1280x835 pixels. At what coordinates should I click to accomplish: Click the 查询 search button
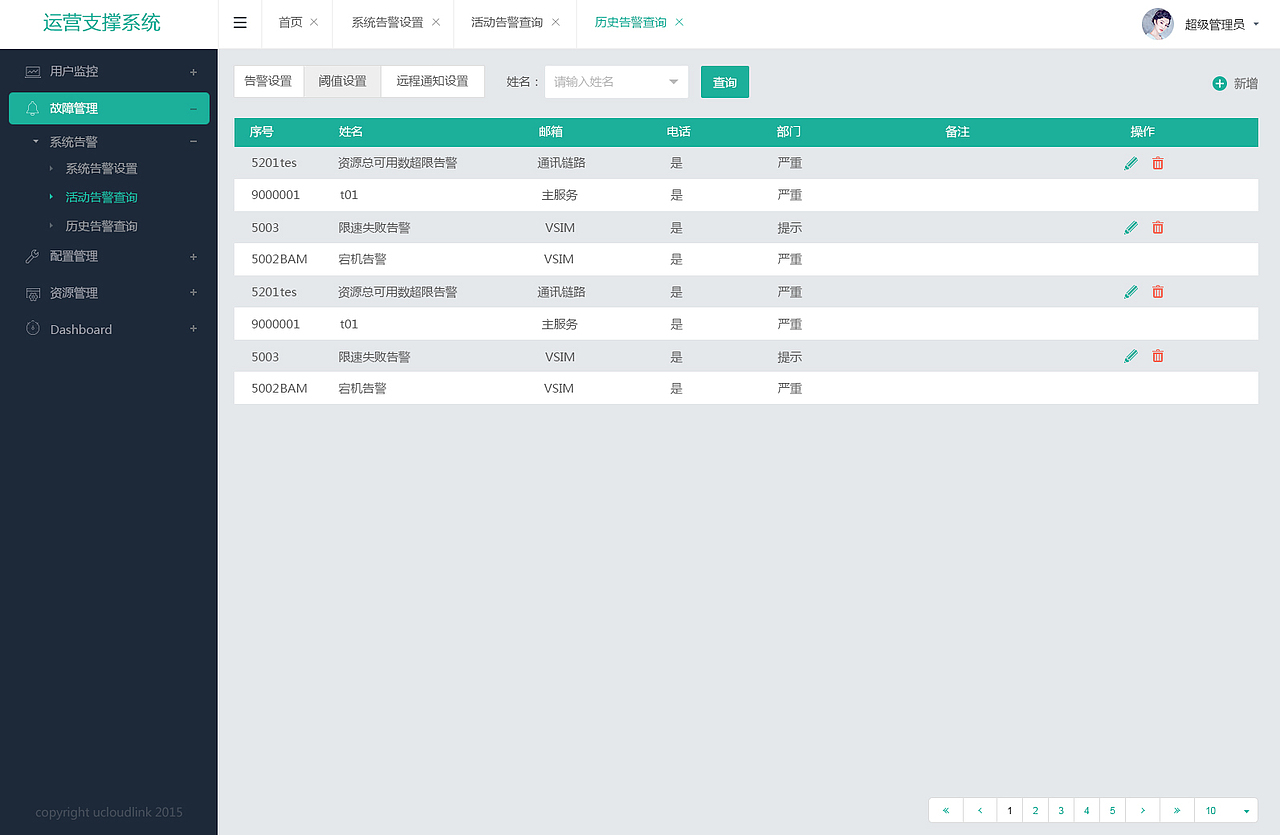[x=724, y=81]
